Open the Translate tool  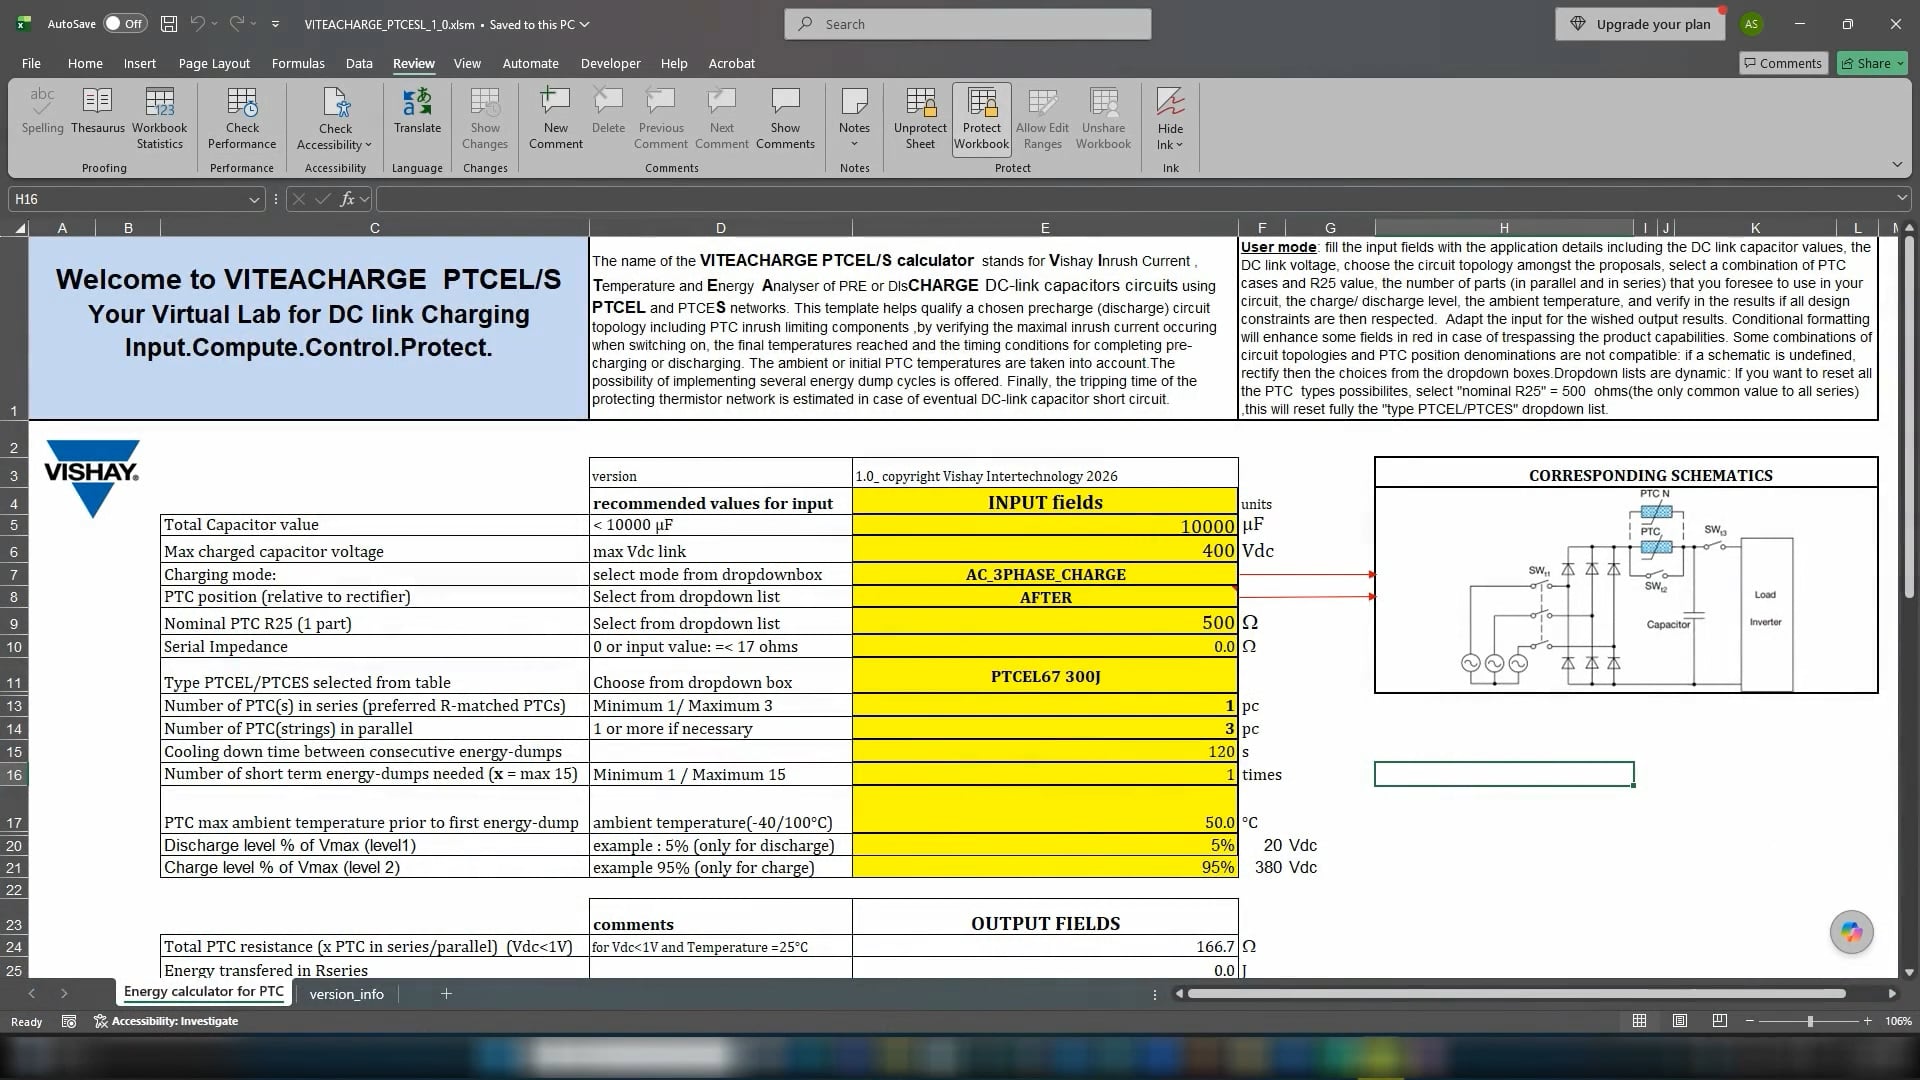pyautogui.click(x=417, y=111)
